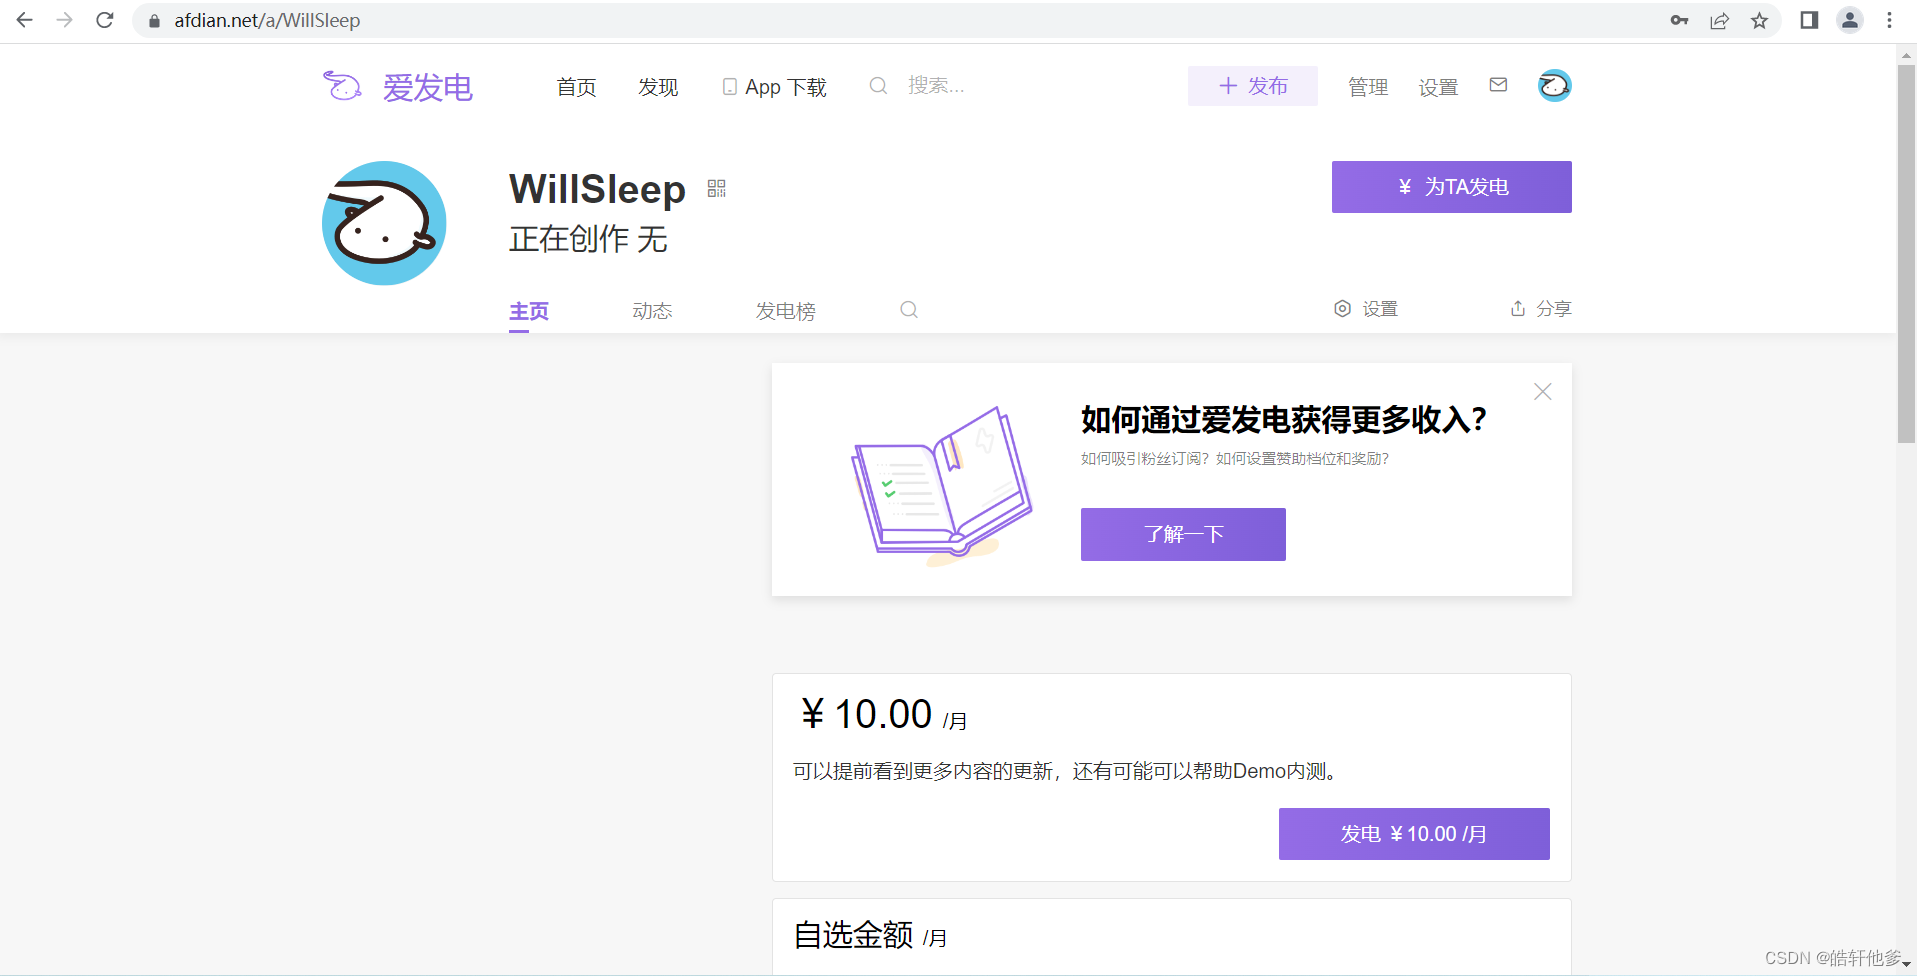The height and width of the screenshot is (976, 1917).
Task: Click the 分享 share link
Action: [x=1541, y=309]
